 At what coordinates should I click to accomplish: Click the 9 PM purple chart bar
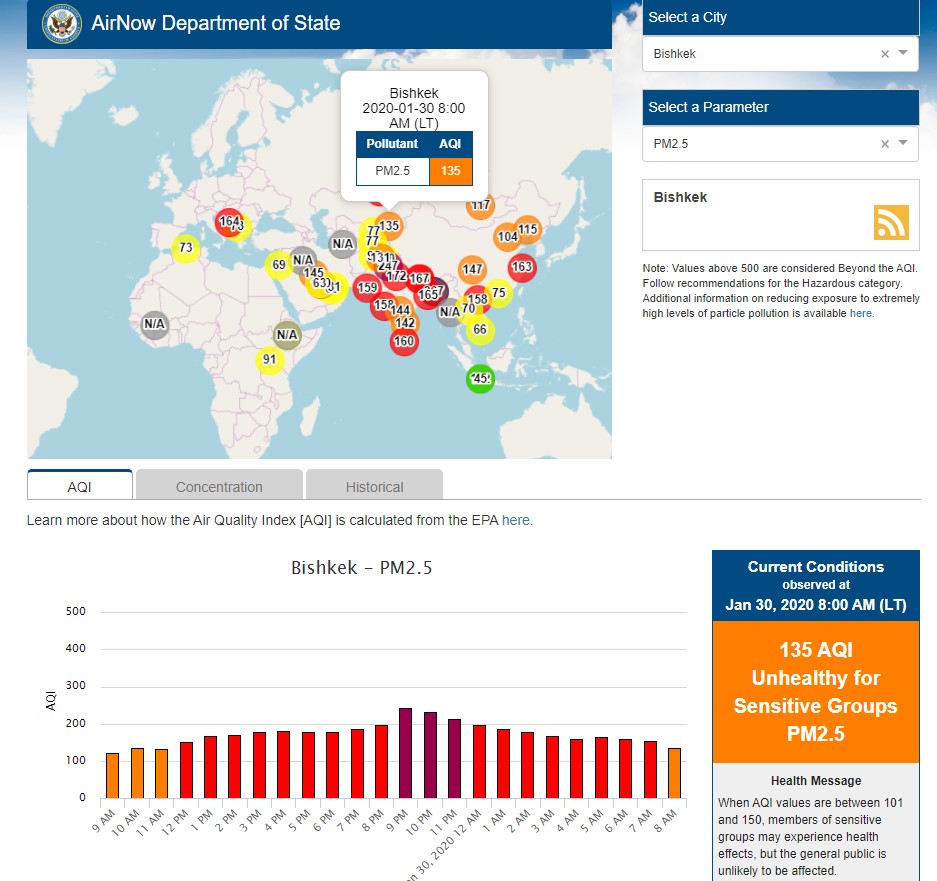[406, 753]
